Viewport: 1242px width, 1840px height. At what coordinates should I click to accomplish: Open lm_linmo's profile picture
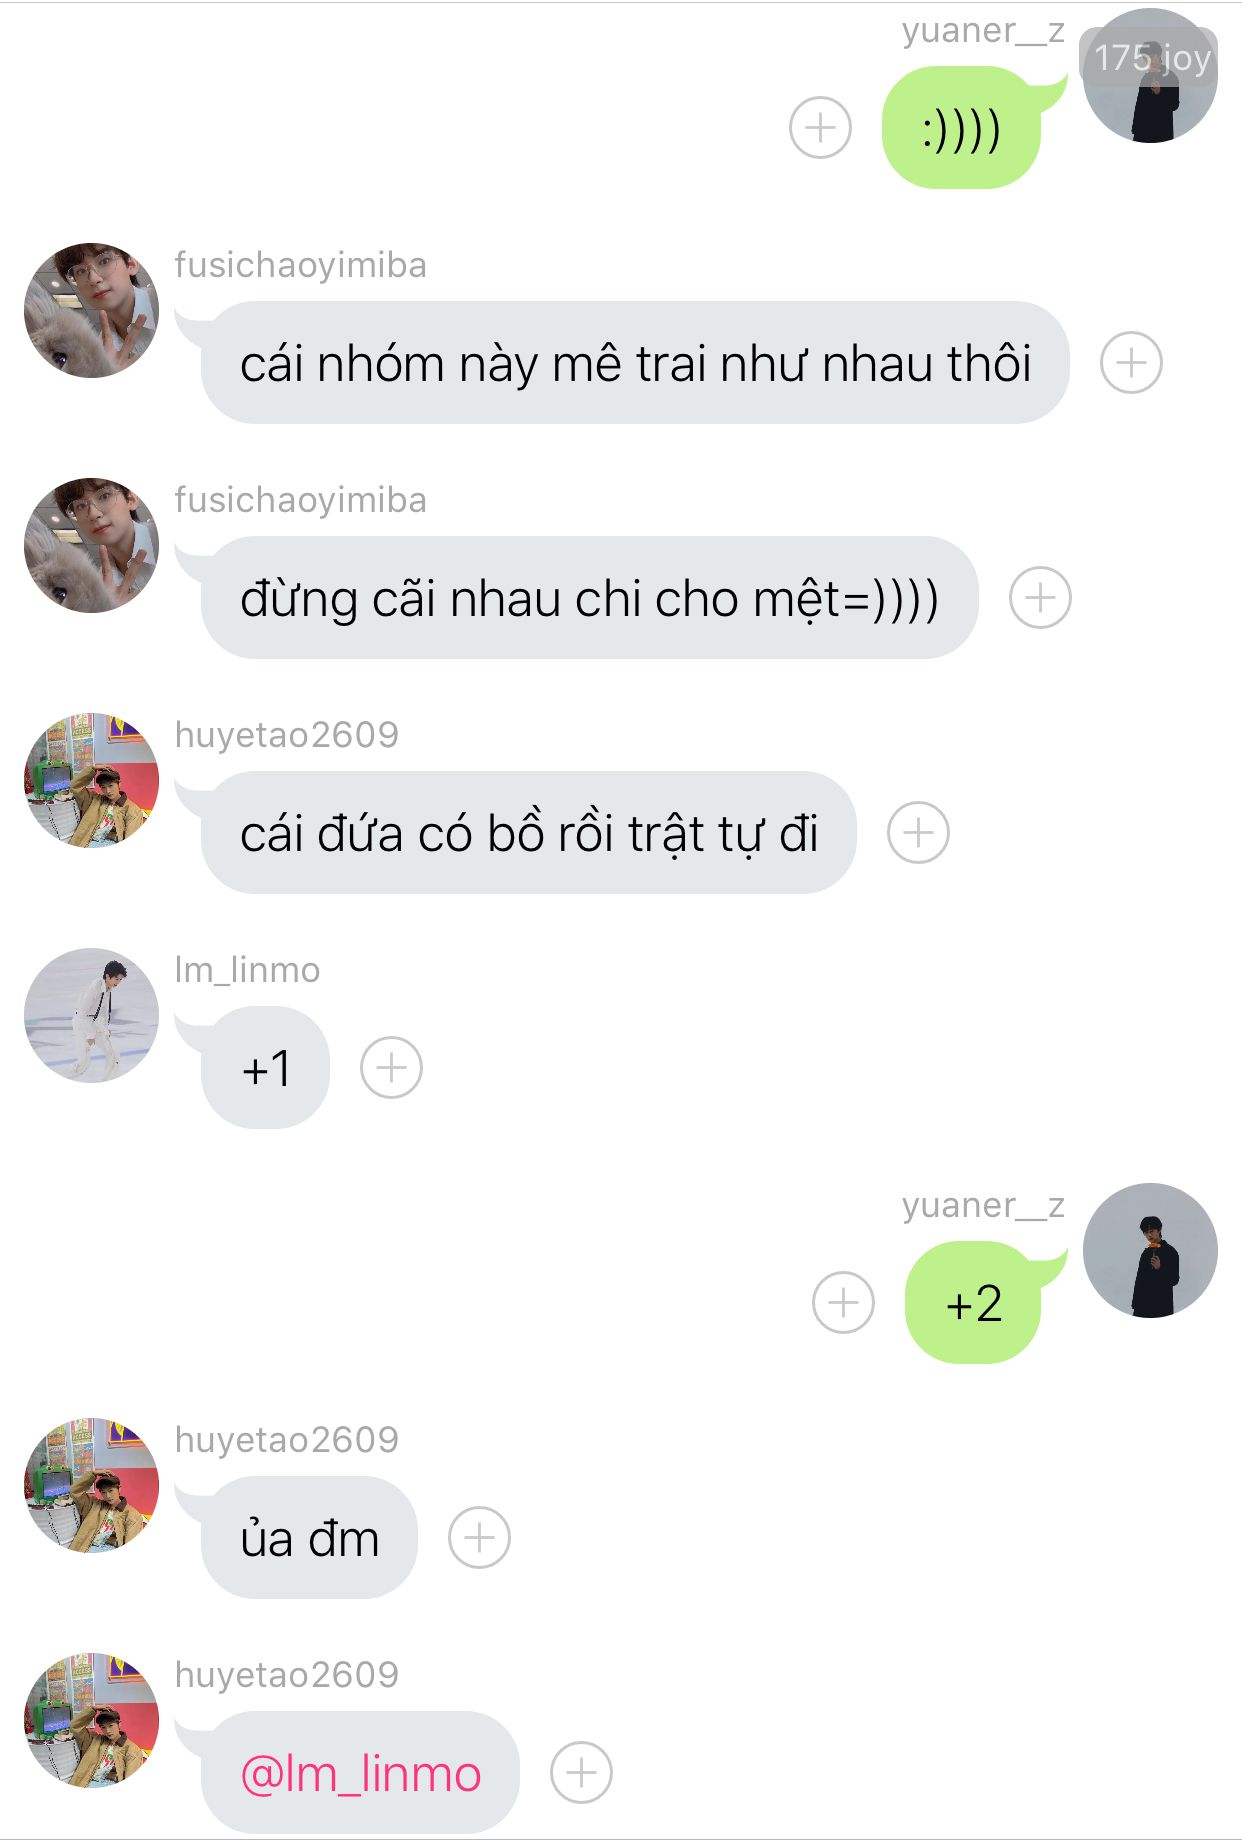[x=91, y=1015]
